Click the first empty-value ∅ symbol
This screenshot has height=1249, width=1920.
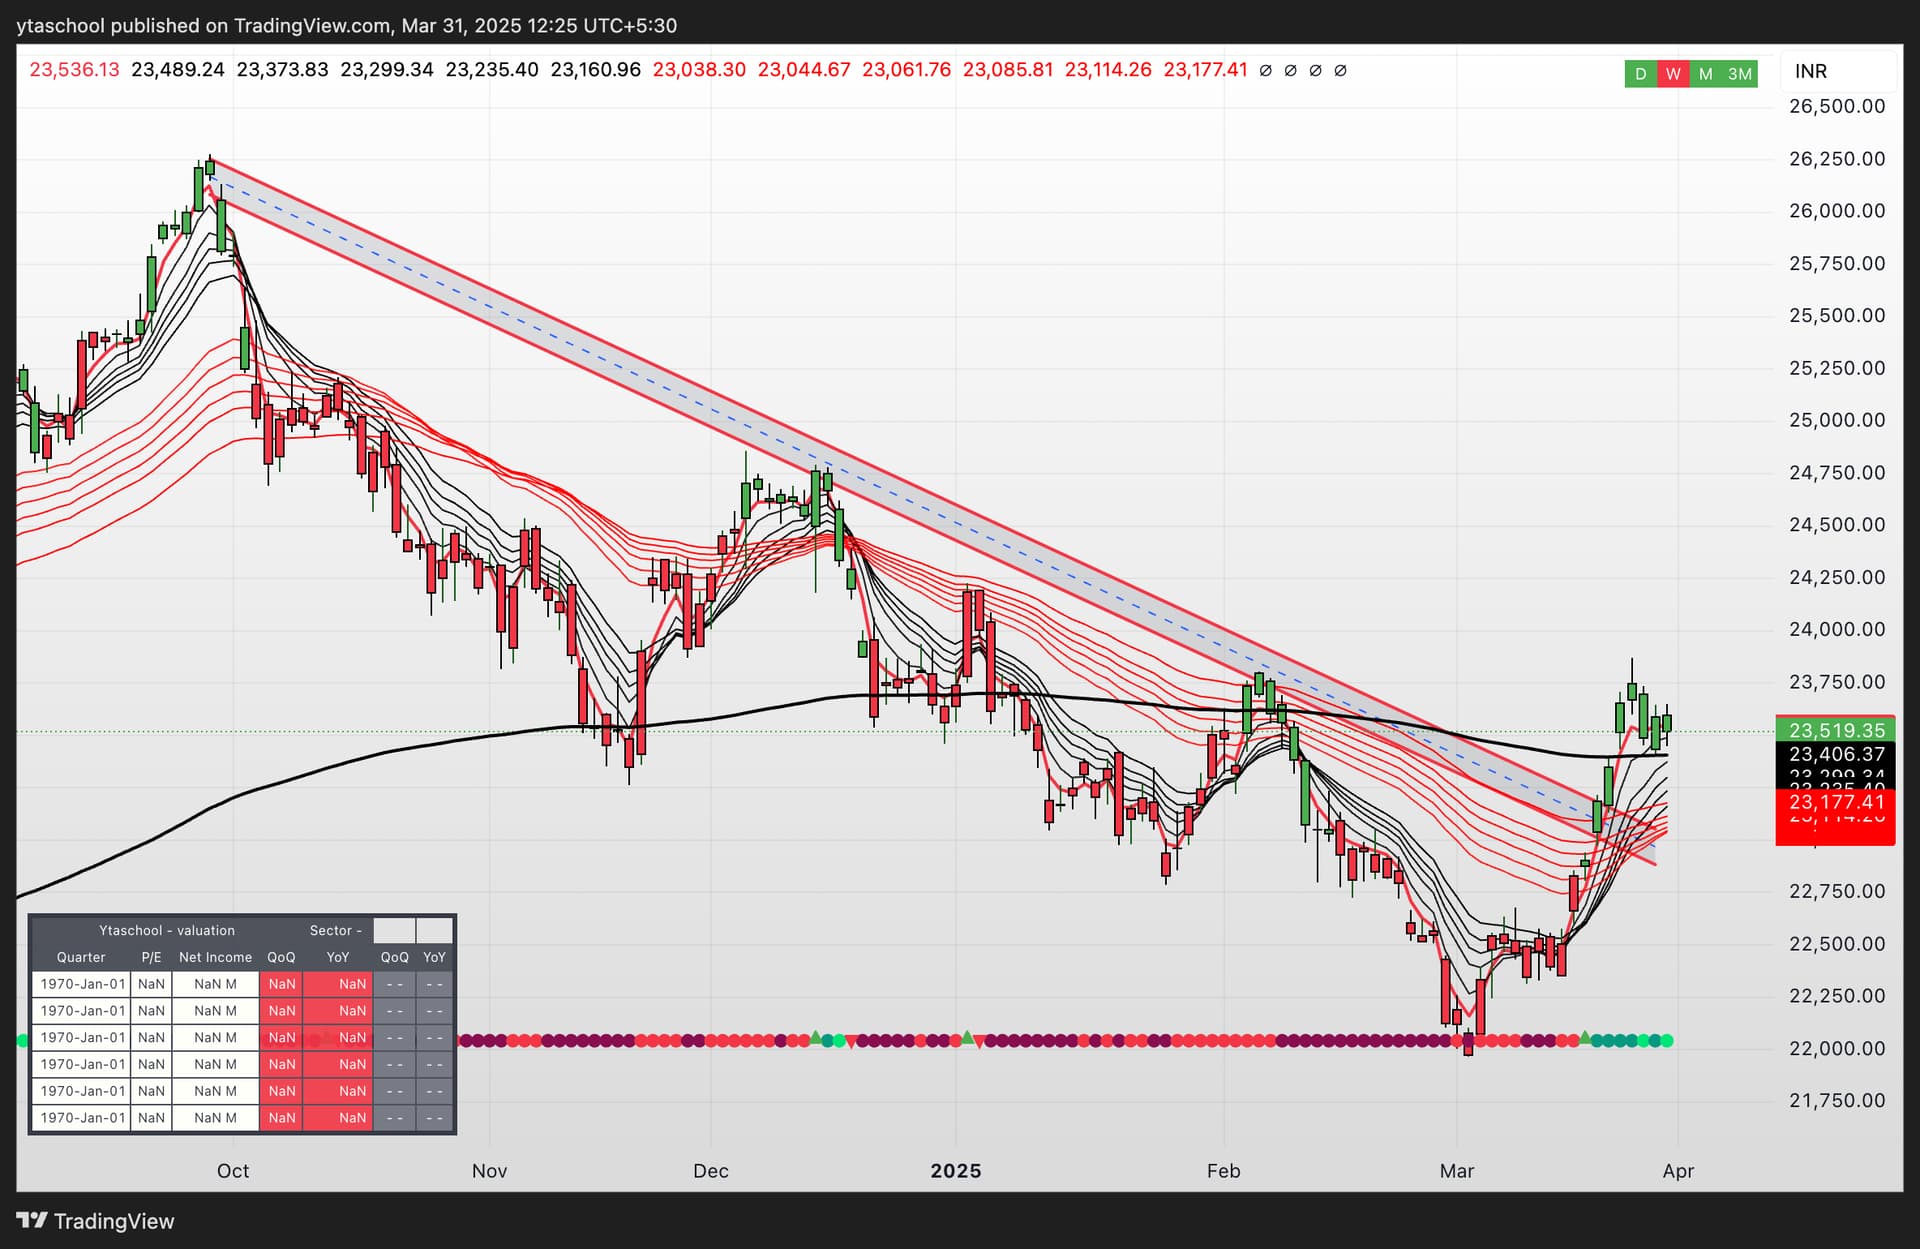[1266, 70]
